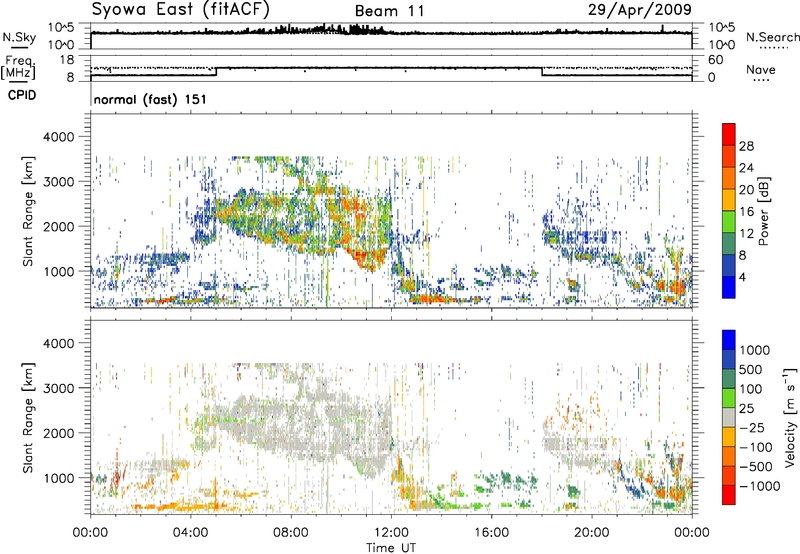Click the 'Power [dB]' colorbar title

[x=764, y=211]
